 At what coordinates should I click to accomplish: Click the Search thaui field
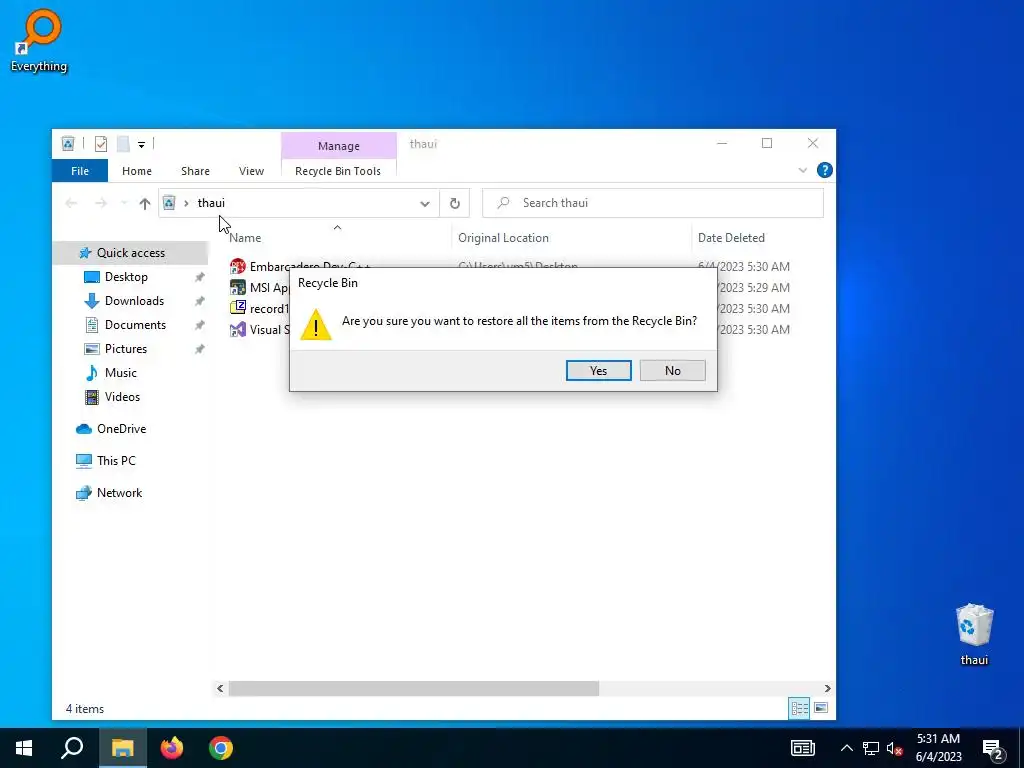[652, 203]
